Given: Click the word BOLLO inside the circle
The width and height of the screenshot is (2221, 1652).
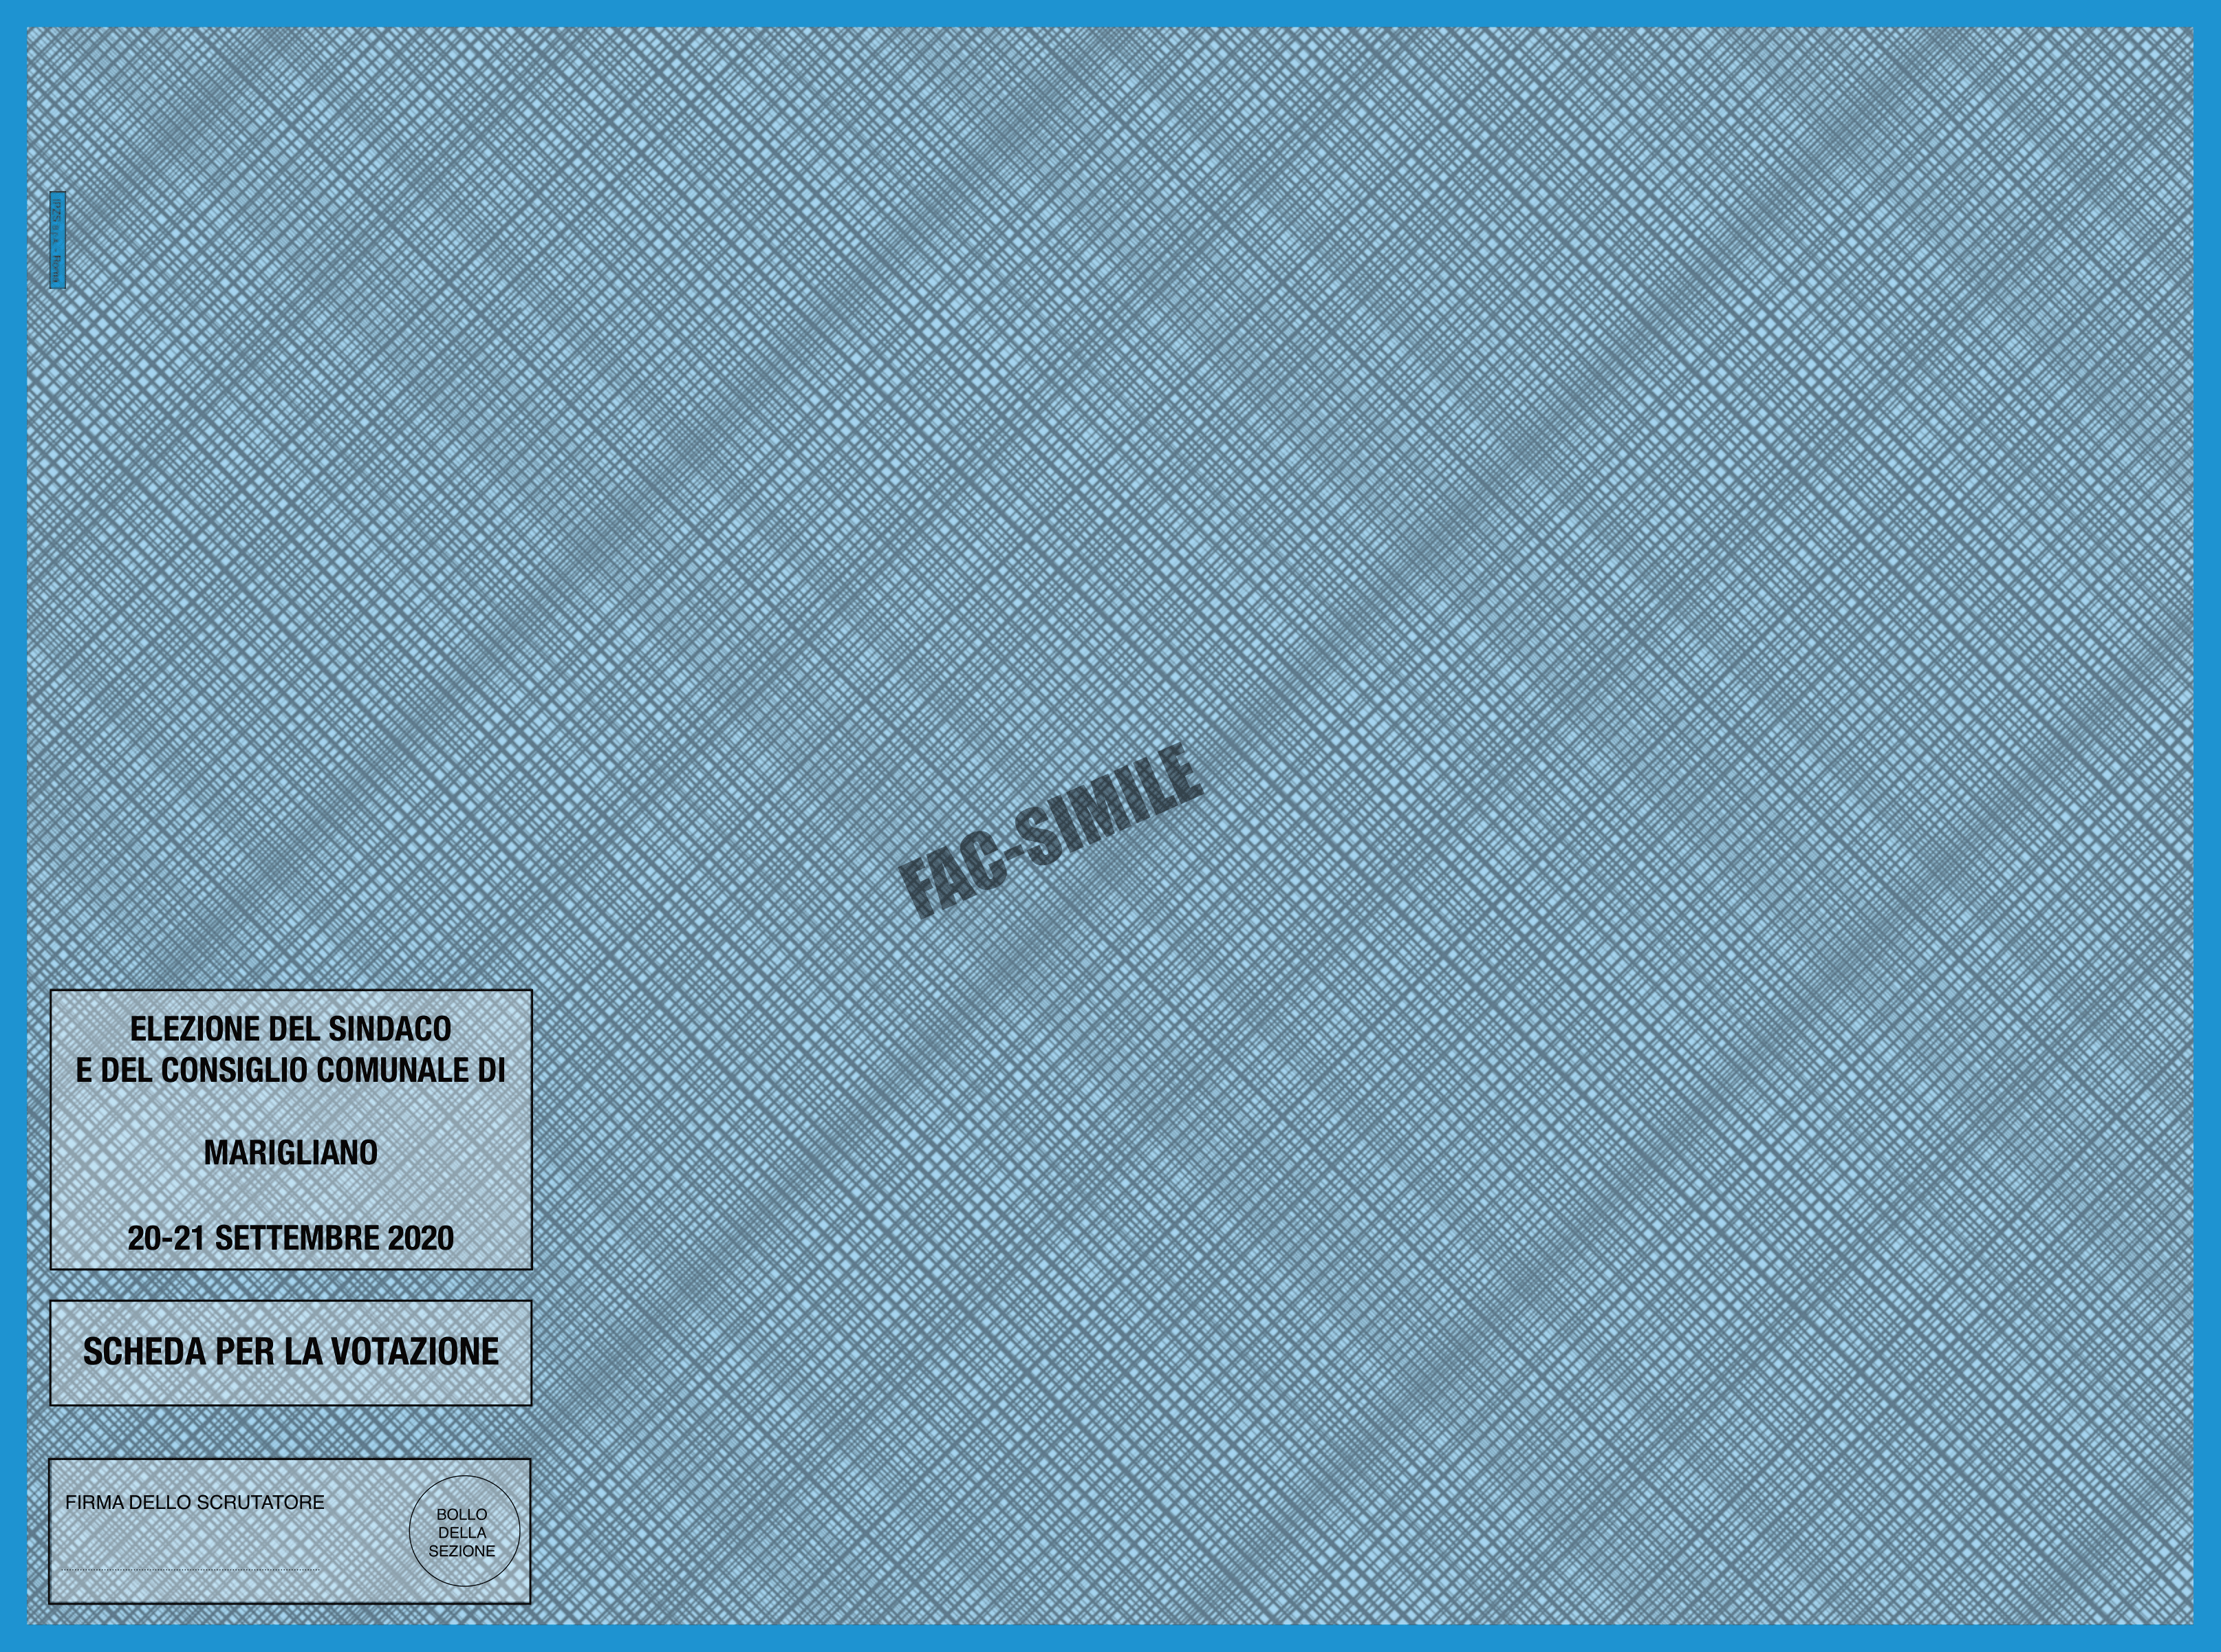Looking at the screenshot, I should 462,1514.
